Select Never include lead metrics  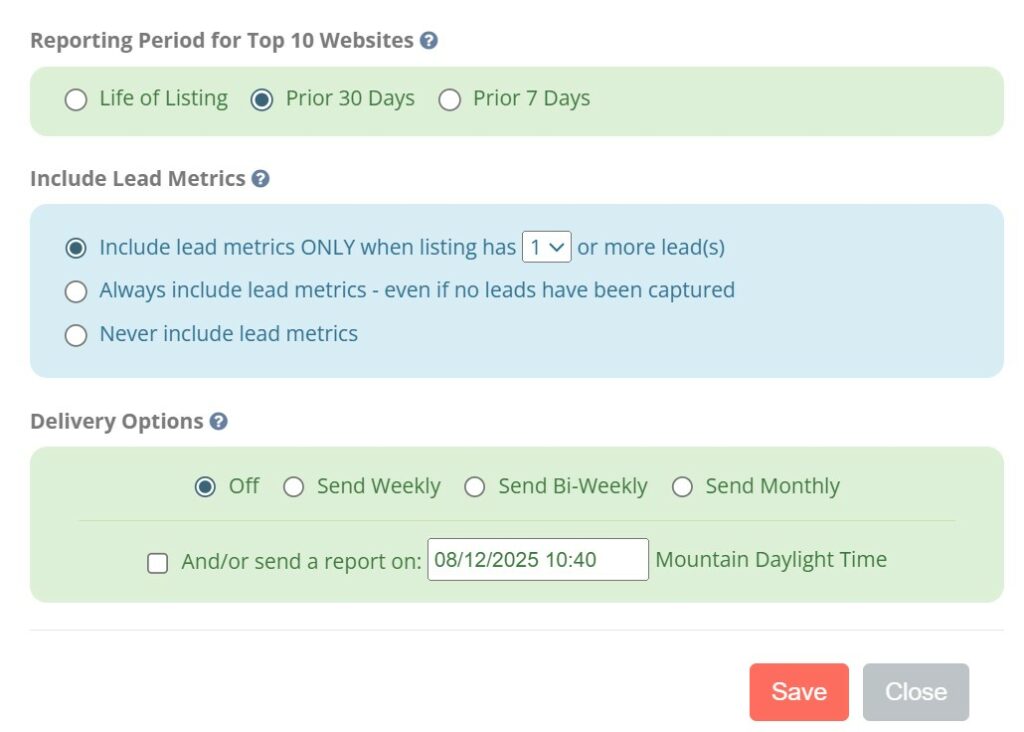[x=76, y=335]
